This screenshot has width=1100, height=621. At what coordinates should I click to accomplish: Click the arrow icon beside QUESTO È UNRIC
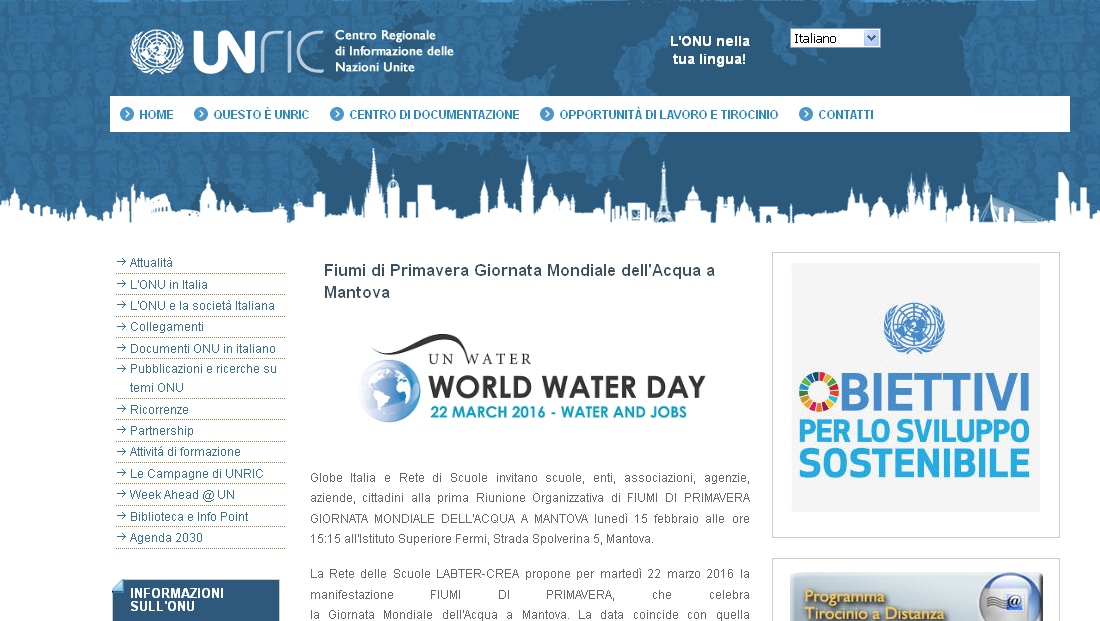(x=201, y=114)
